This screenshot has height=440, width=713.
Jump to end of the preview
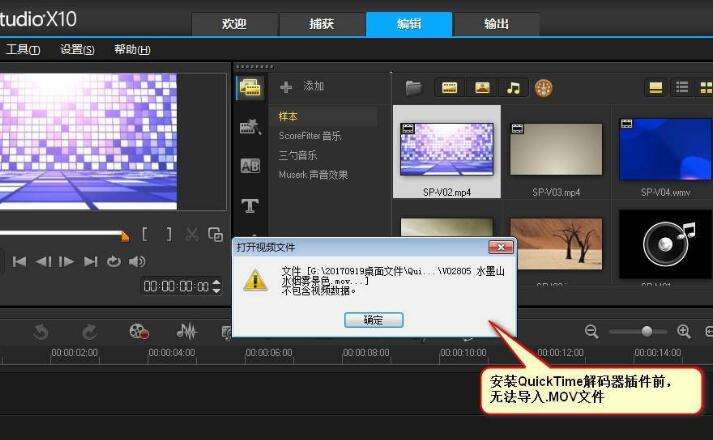point(90,261)
